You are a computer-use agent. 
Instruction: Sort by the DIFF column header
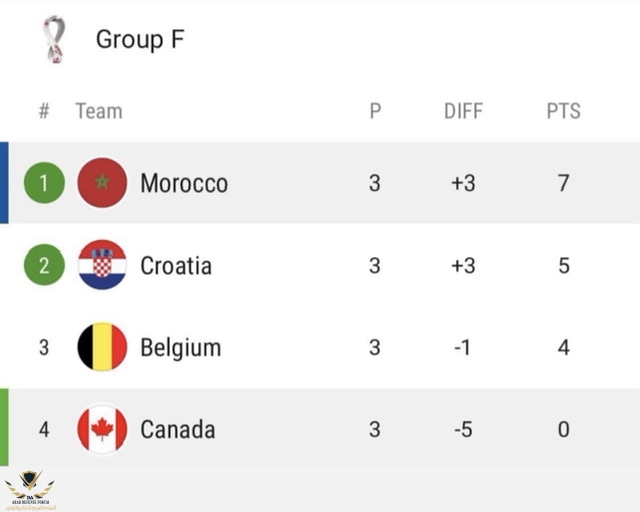pyautogui.click(x=463, y=111)
